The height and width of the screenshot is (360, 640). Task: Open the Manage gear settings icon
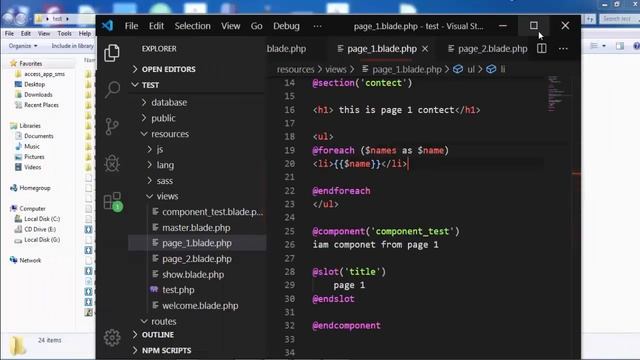pos(112,337)
